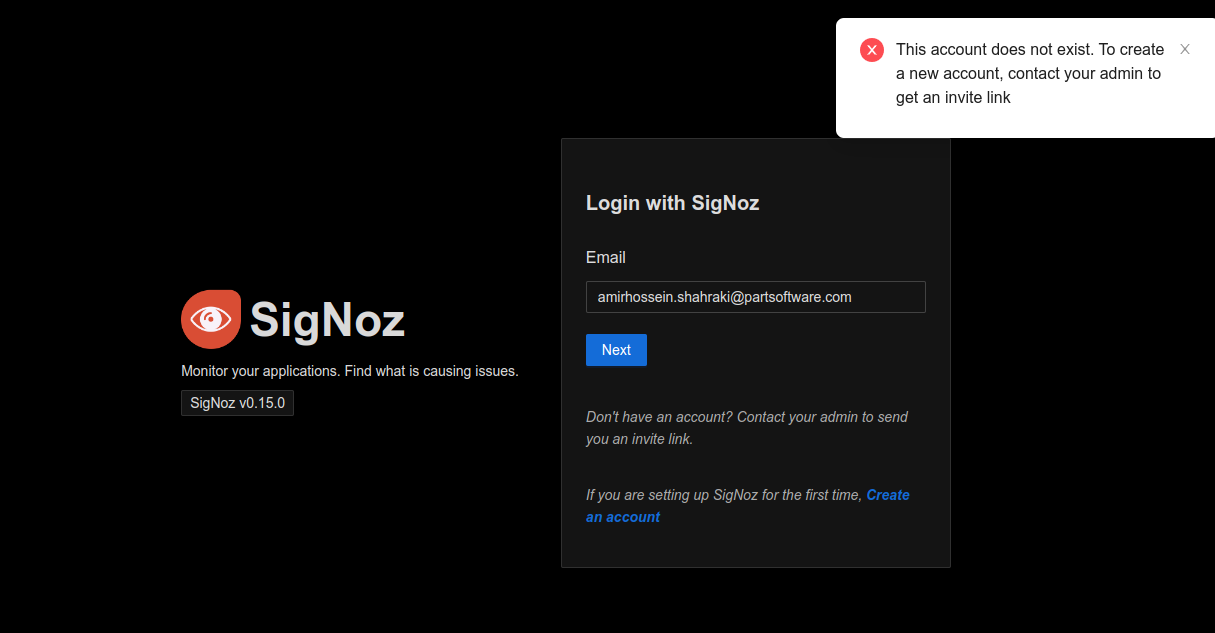Click the admin invite link hint text
The image size is (1215, 633).
click(x=747, y=427)
